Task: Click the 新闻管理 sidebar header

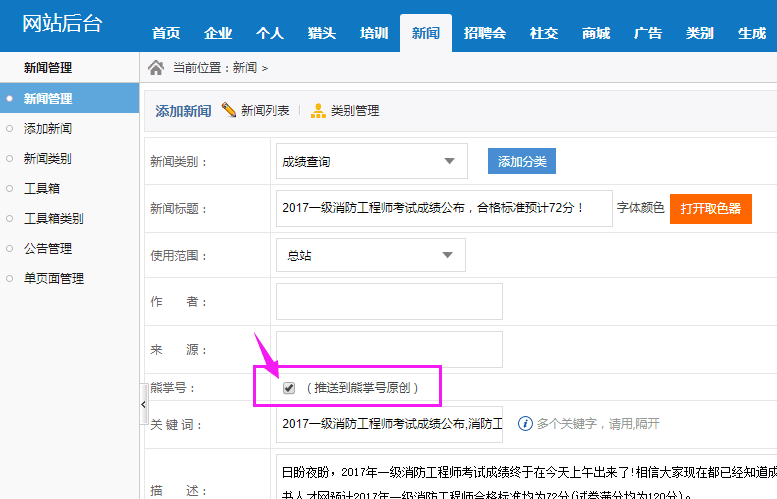Action: coord(48,67)
